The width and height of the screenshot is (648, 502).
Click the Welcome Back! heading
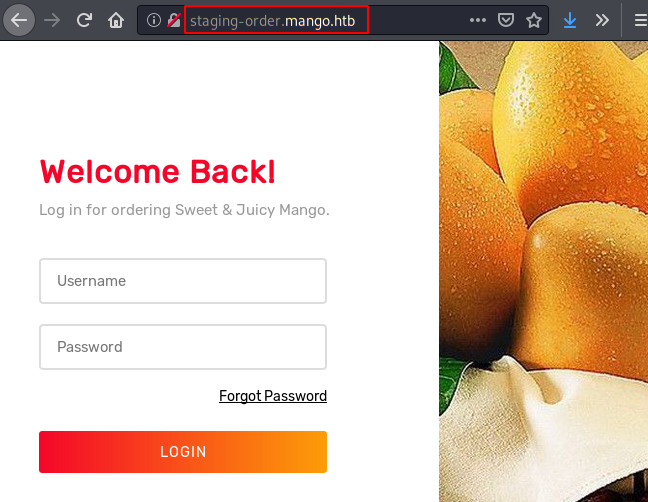pos(157,171)
